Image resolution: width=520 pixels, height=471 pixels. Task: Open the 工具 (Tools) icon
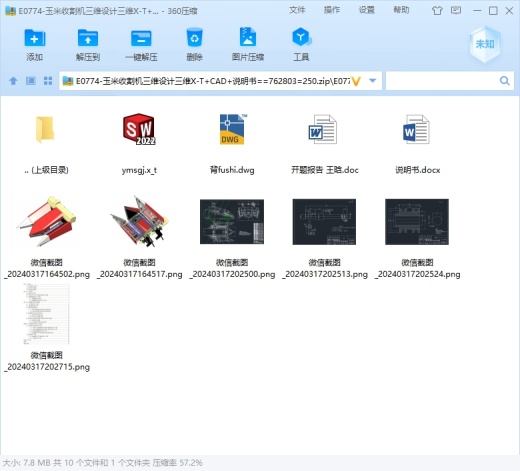(301, 37)
